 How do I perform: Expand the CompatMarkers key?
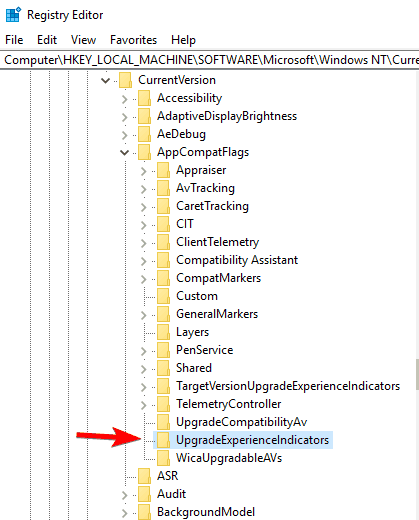(x=144, y=279)
